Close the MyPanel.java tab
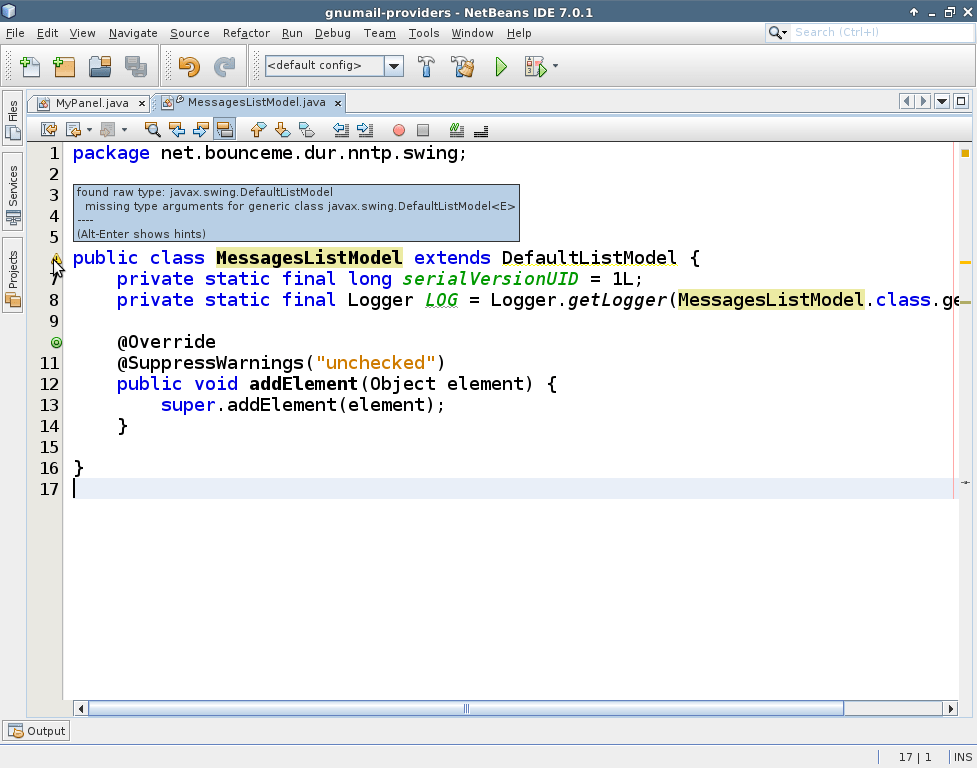 (x=141, y=103)
